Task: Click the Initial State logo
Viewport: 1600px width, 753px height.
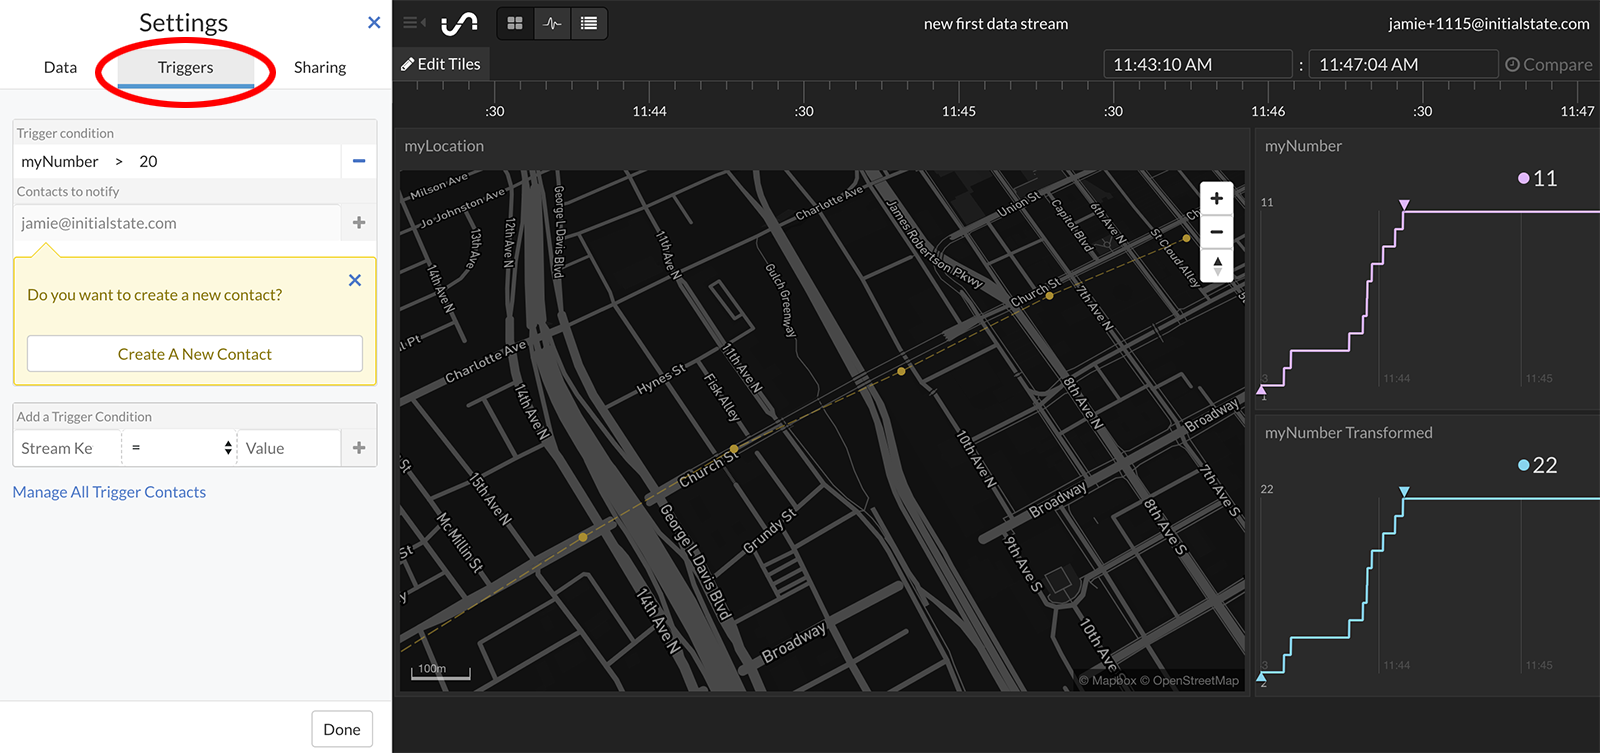Action: 460,23
